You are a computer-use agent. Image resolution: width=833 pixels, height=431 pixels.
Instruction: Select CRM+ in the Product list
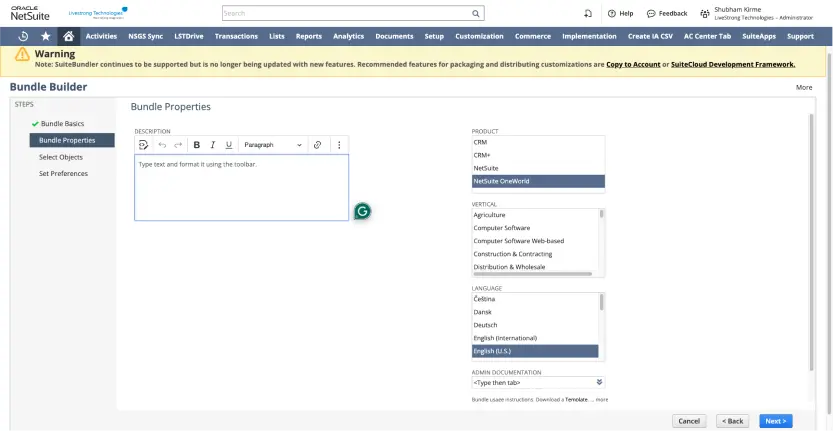[x=538, y=155]
